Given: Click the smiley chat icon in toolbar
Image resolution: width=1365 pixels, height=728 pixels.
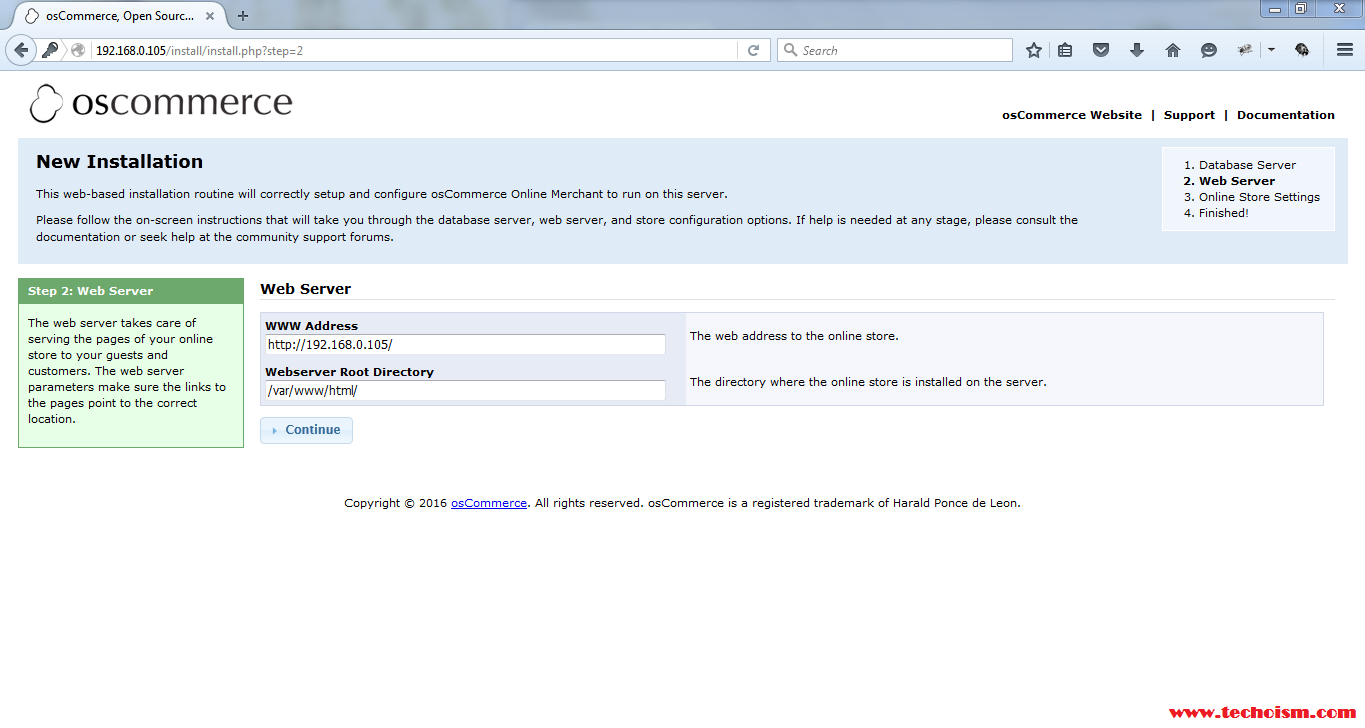Looking at the screenshot, I should (x=1209, y=50).
